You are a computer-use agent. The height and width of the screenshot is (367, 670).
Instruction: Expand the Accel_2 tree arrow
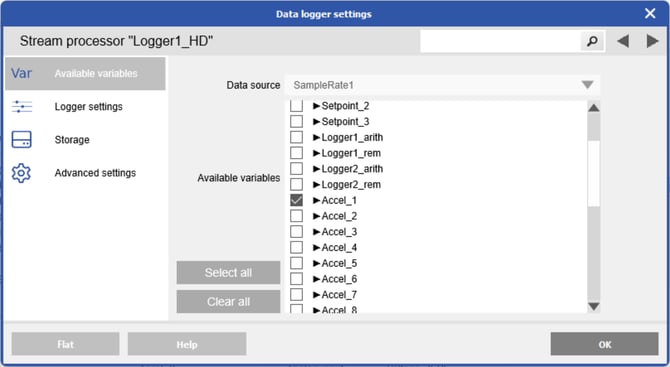(317, 216)
